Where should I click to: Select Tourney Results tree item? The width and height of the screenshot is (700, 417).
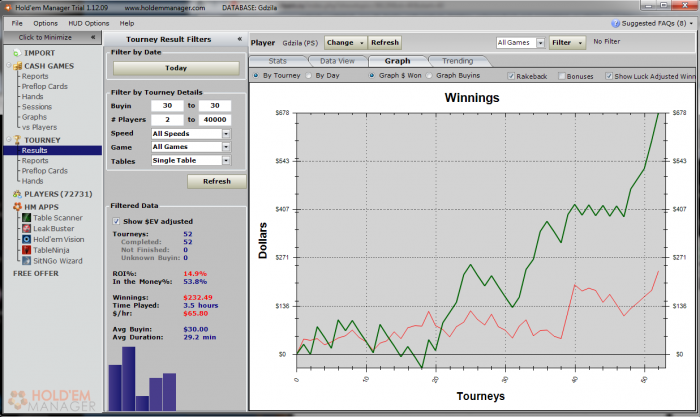53,150
